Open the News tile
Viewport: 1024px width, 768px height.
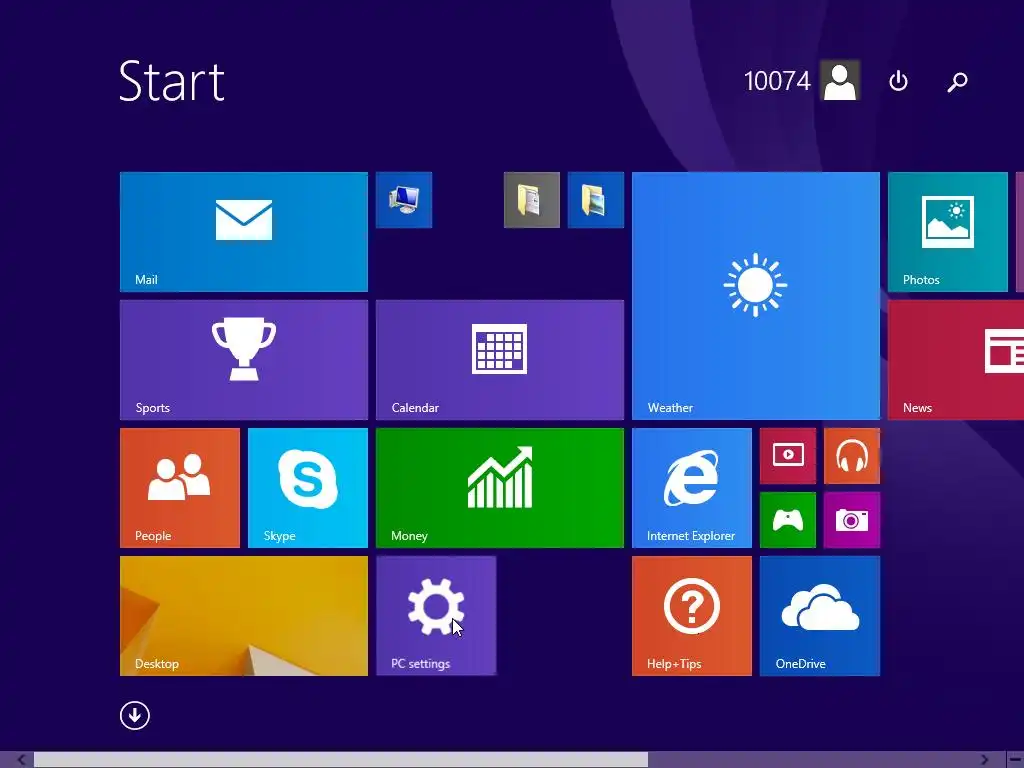click(956, 360)
